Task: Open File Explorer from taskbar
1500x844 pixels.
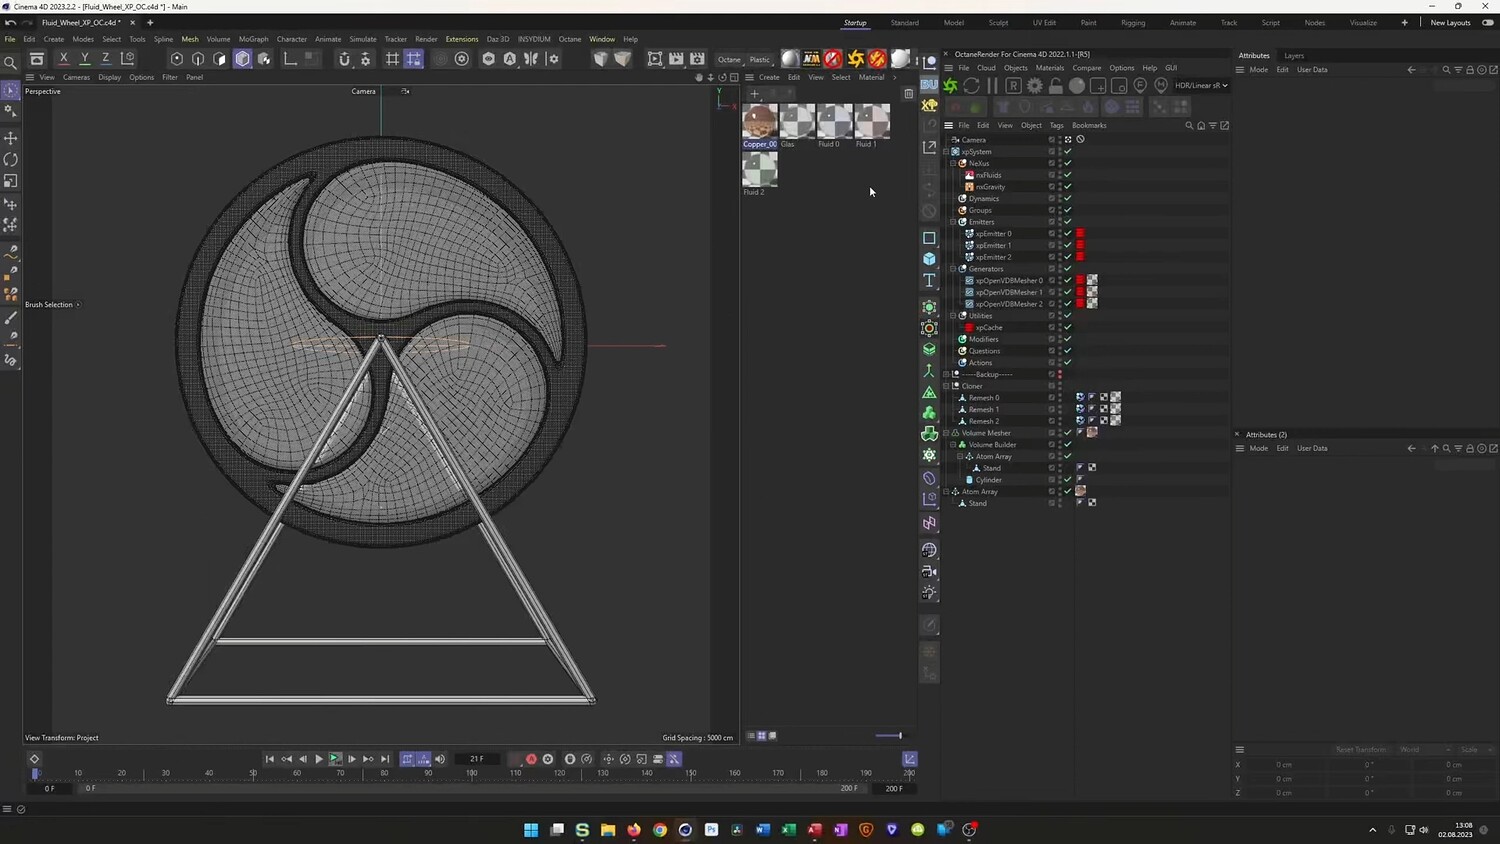Action: (608, 829)
